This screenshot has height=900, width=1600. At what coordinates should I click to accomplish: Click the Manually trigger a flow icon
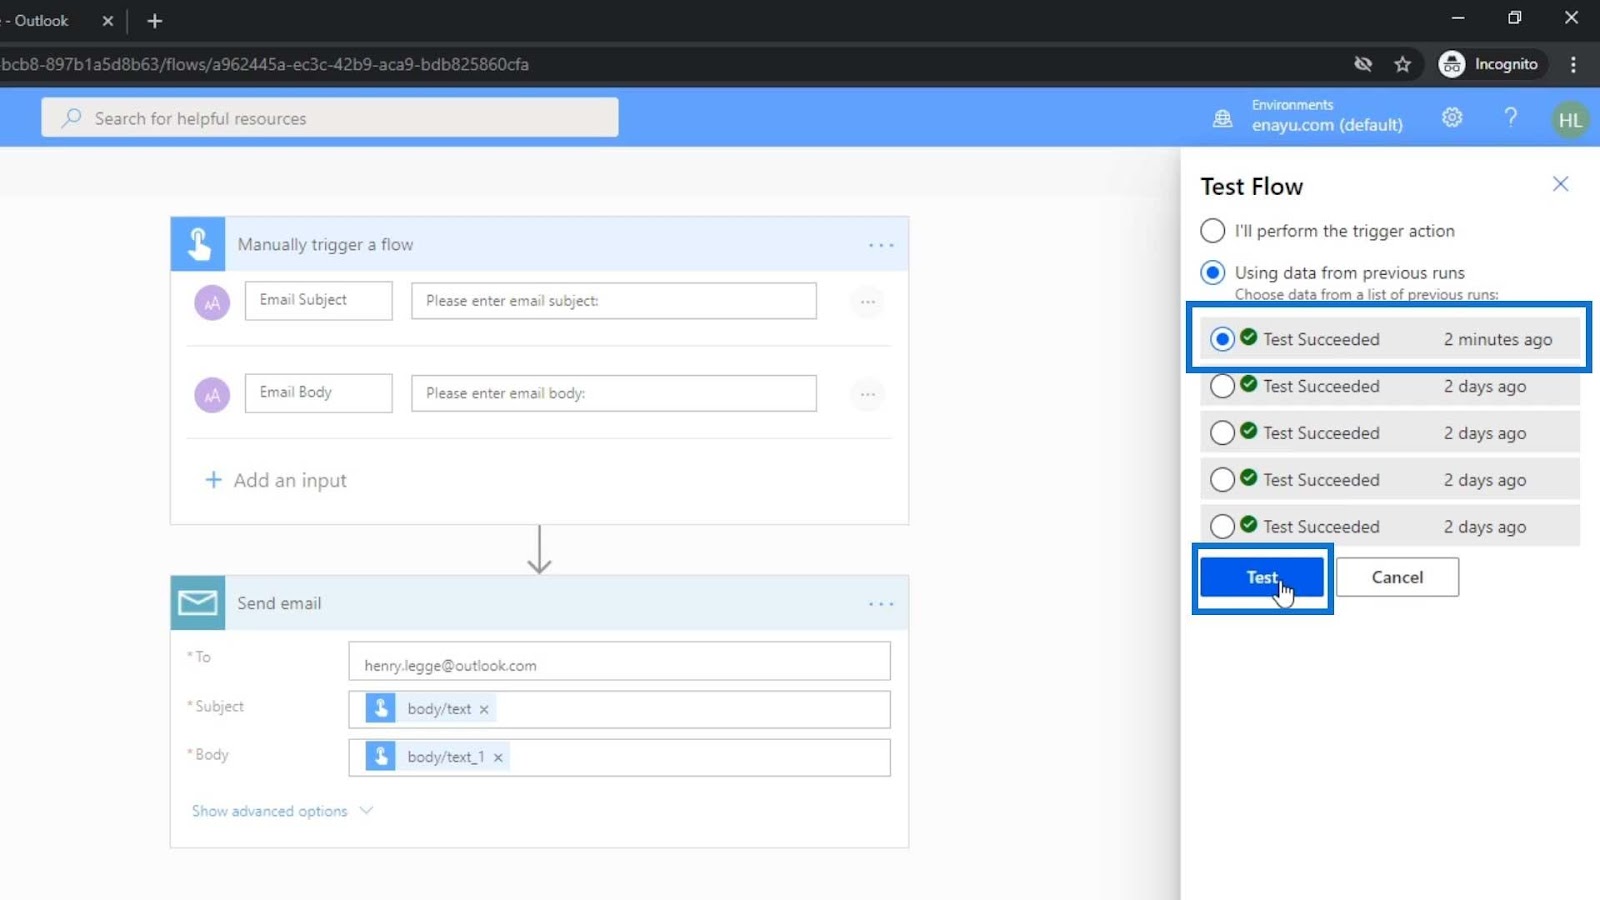[x=198, y=244]
